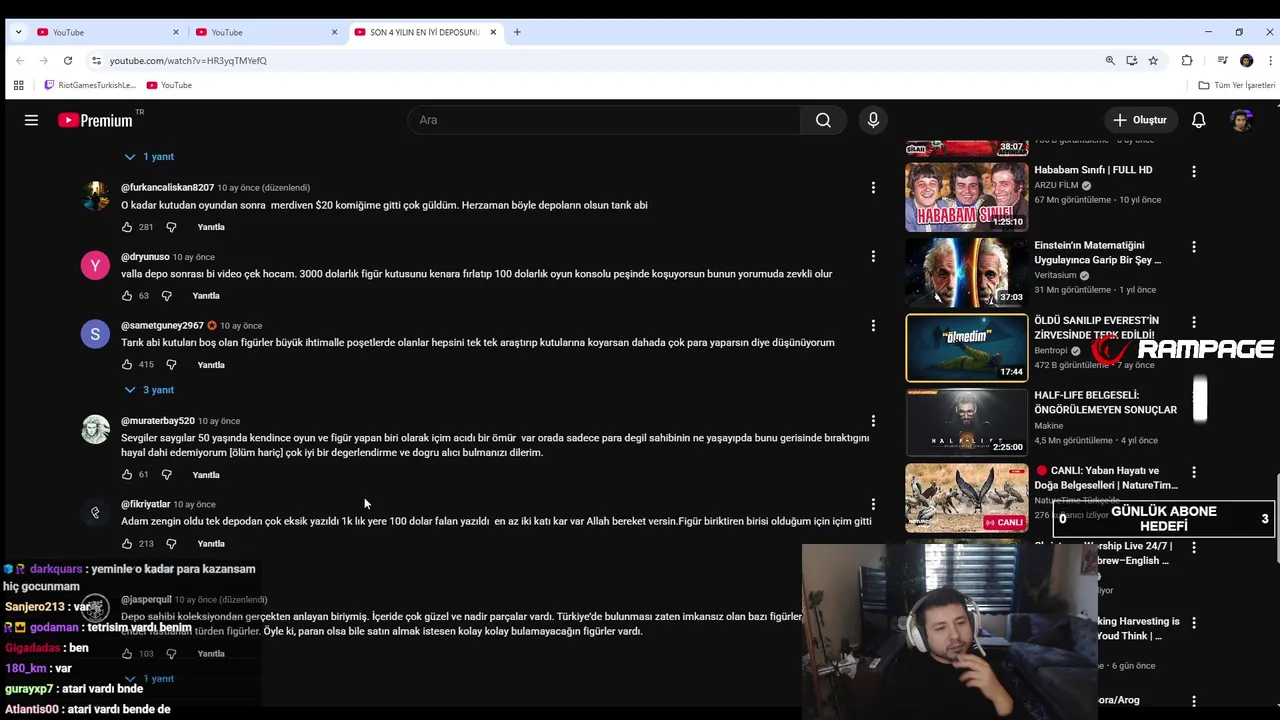The image size is (1280, 720).
Task: Go to YouTube Premium home logo
Action: [95, 120]
